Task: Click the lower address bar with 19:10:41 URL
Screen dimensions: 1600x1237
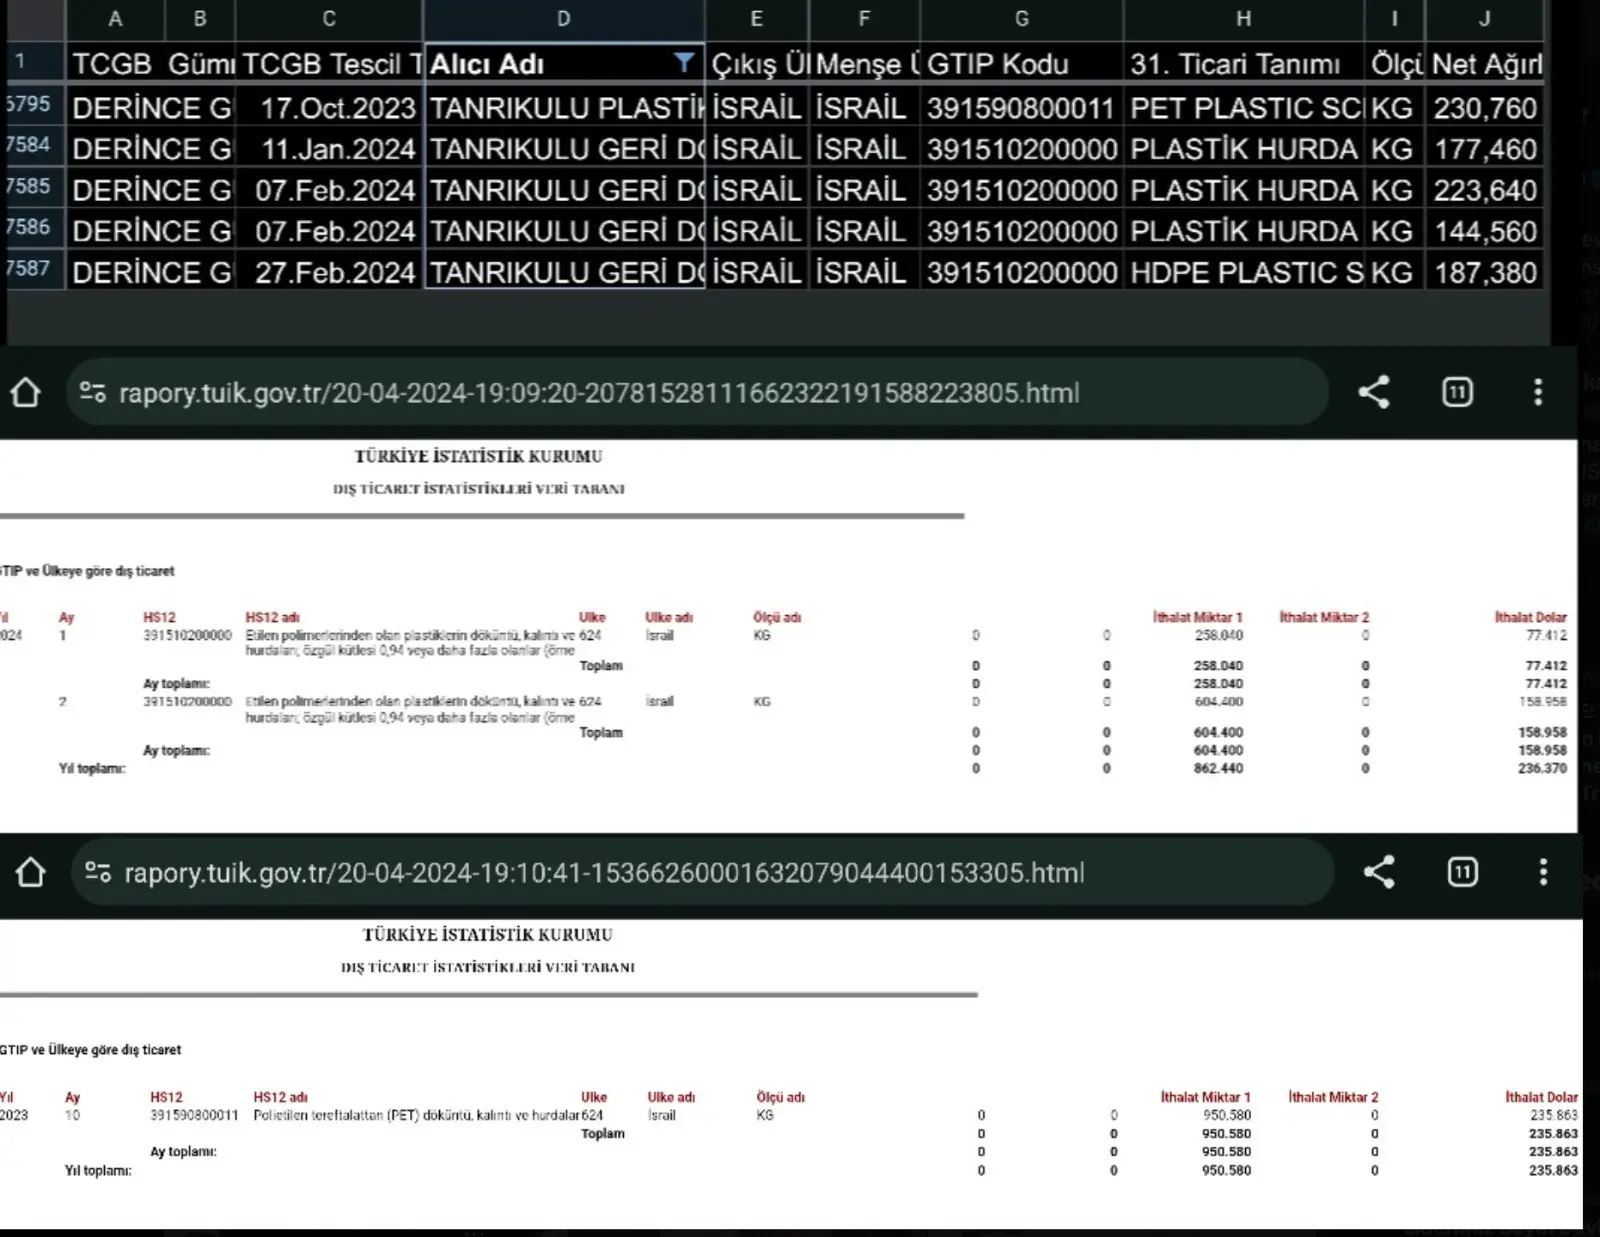Action: point(703,872)
